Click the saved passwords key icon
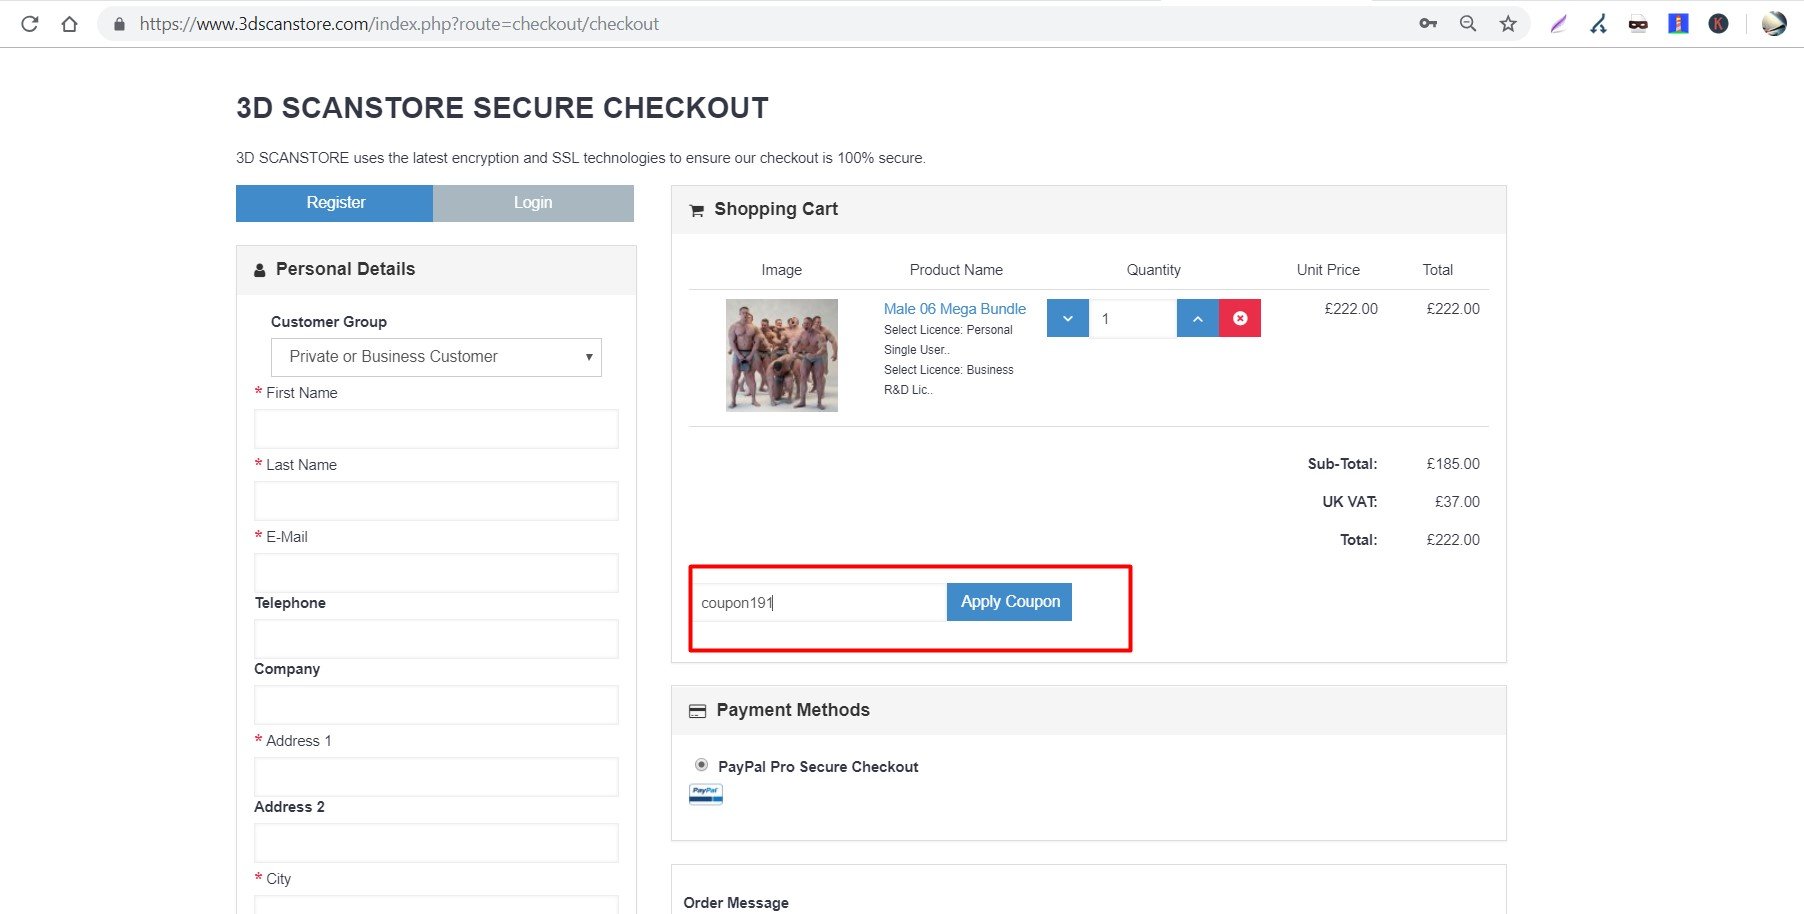 [x=1428, y=24]
